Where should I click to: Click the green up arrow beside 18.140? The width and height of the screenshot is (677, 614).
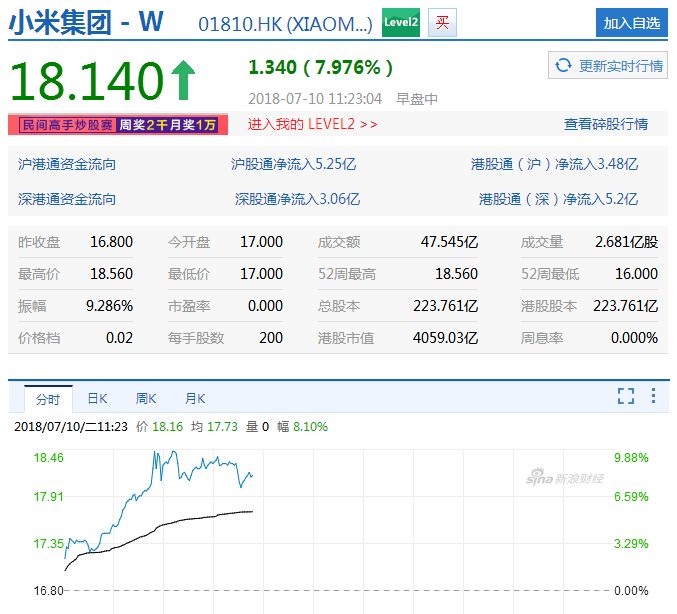(183, 80)
